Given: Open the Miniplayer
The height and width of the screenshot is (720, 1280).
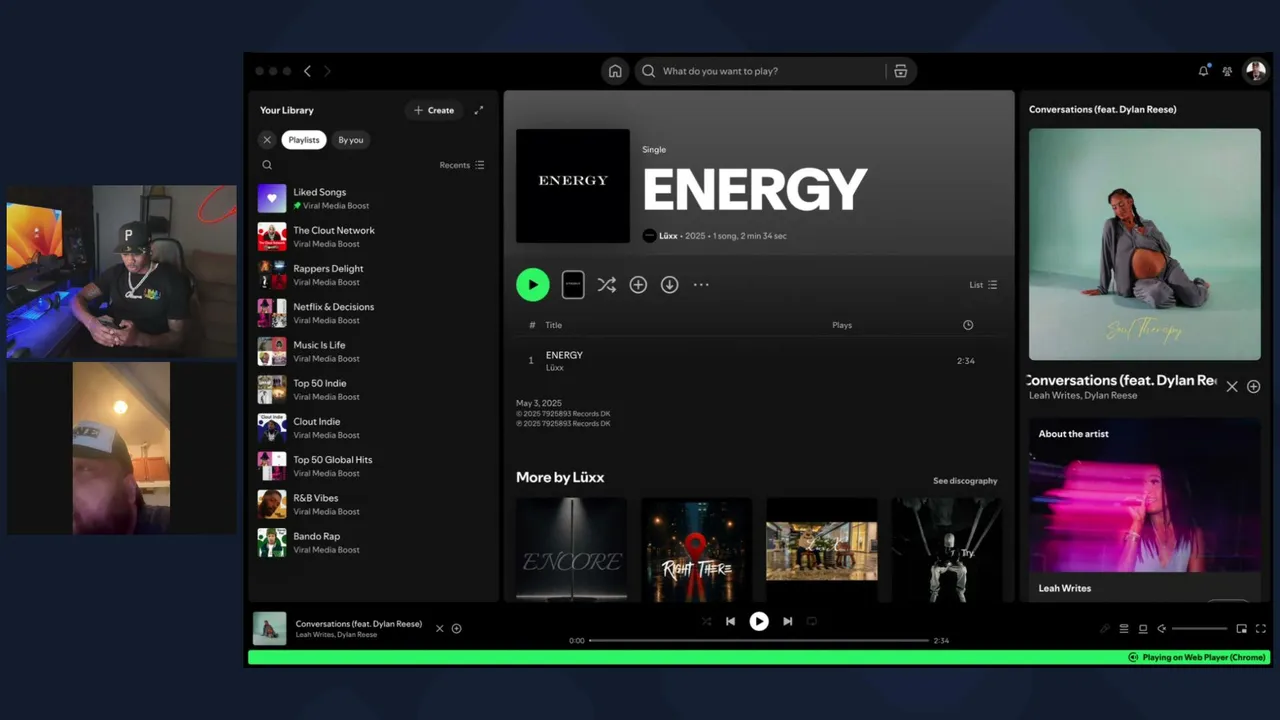Looking at the screenshot, I should (x=1242, y=629).
